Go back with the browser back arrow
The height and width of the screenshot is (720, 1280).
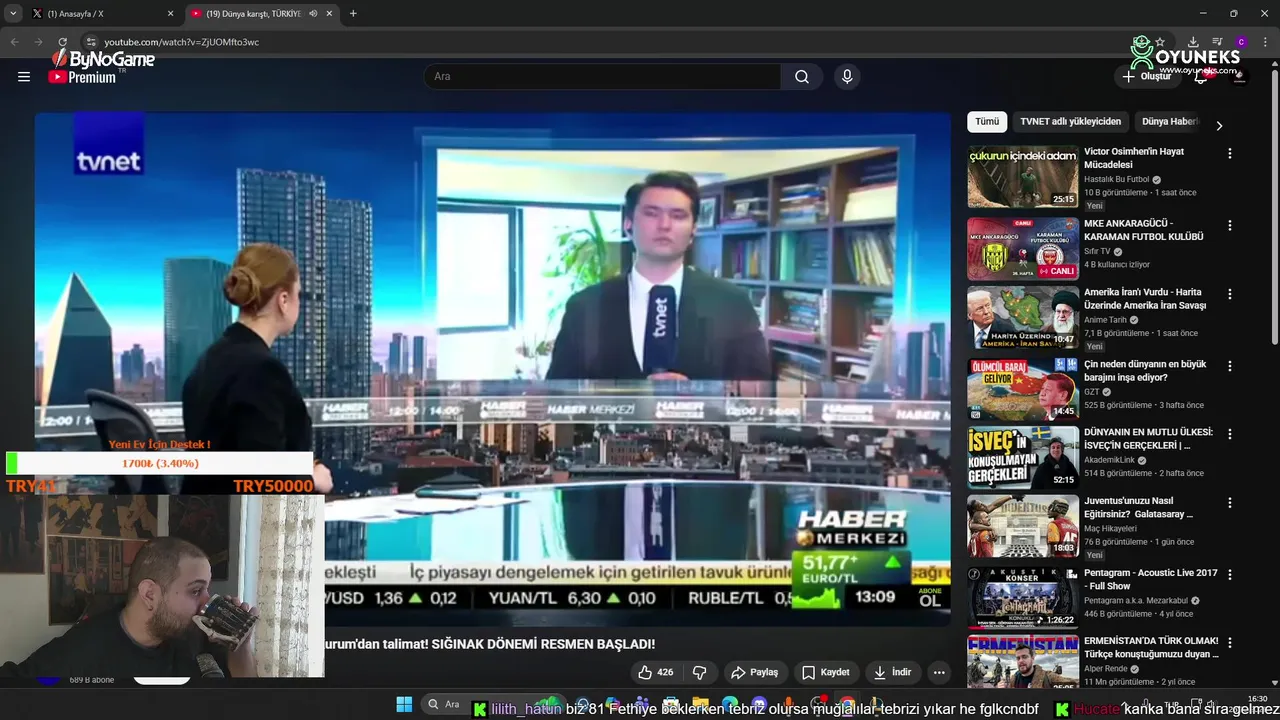tap(14, 42)
